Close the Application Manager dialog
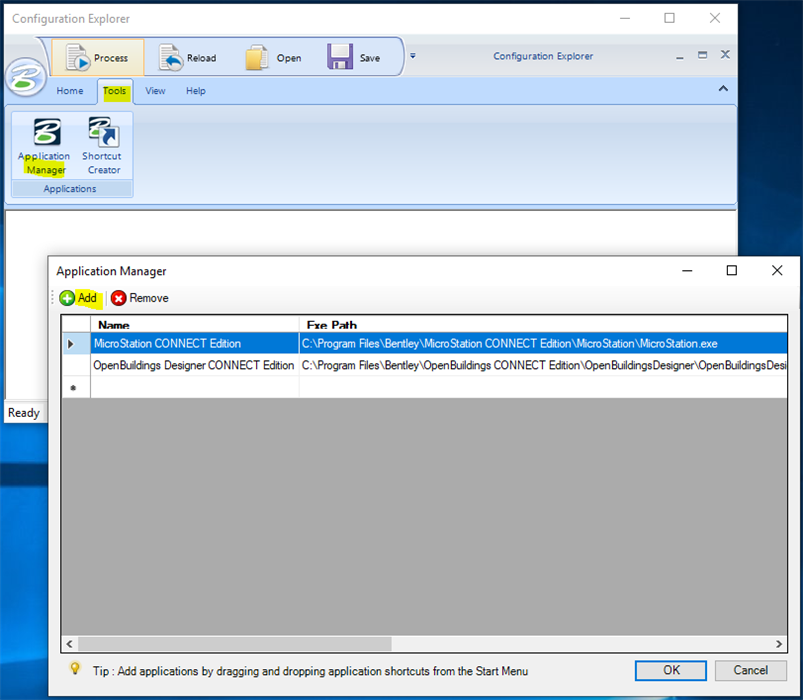Image resolution: width=803 pixels, height=700 pixels. coord(777,270)
